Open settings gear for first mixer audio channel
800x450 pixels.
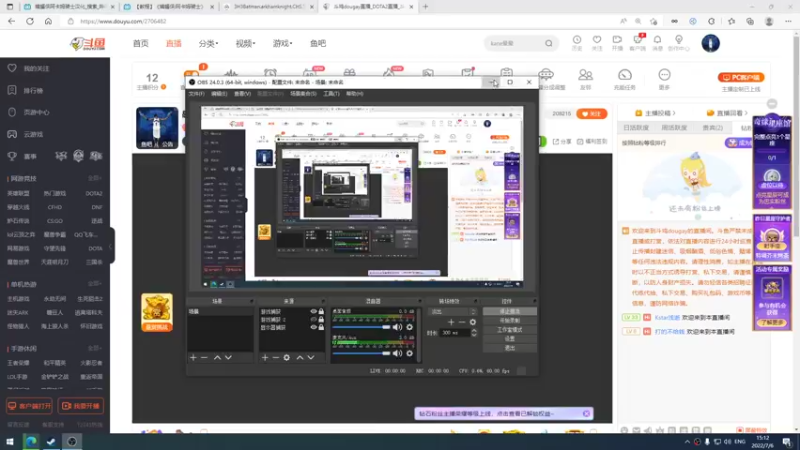(x=409, y=327)
